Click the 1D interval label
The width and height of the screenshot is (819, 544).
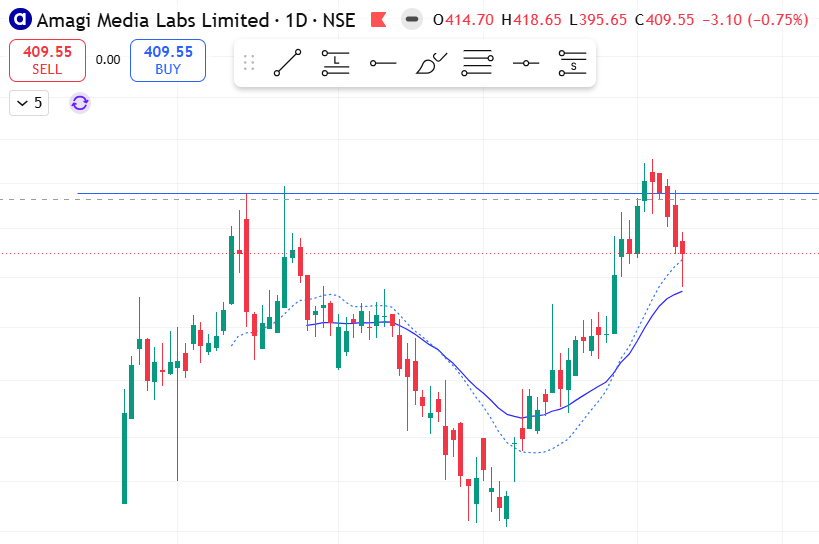point(296,20)
